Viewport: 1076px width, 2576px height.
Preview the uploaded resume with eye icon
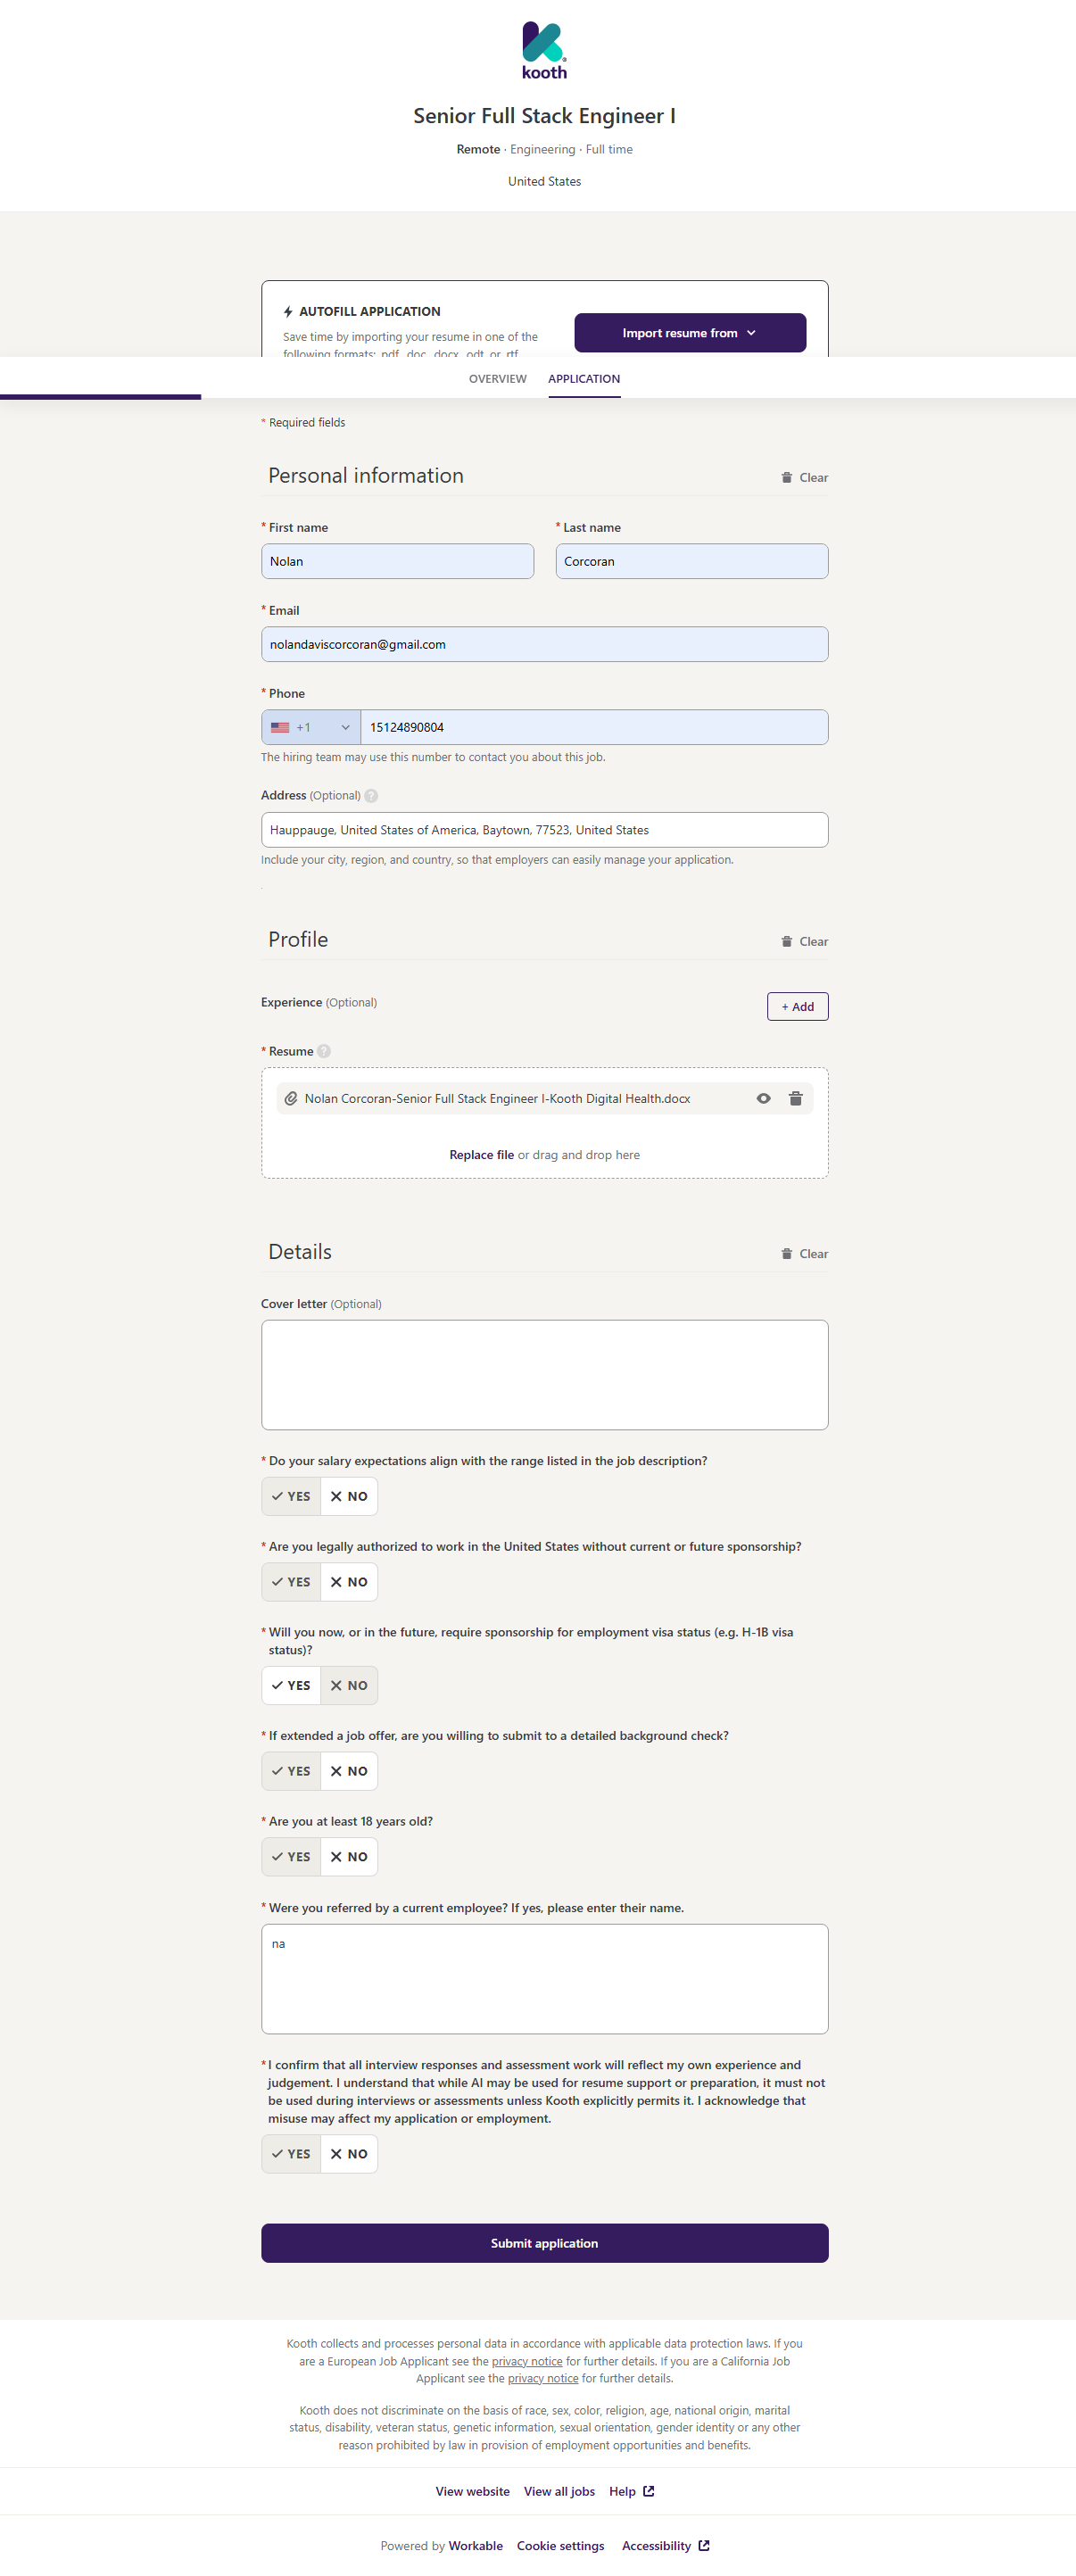[763, 1098]
